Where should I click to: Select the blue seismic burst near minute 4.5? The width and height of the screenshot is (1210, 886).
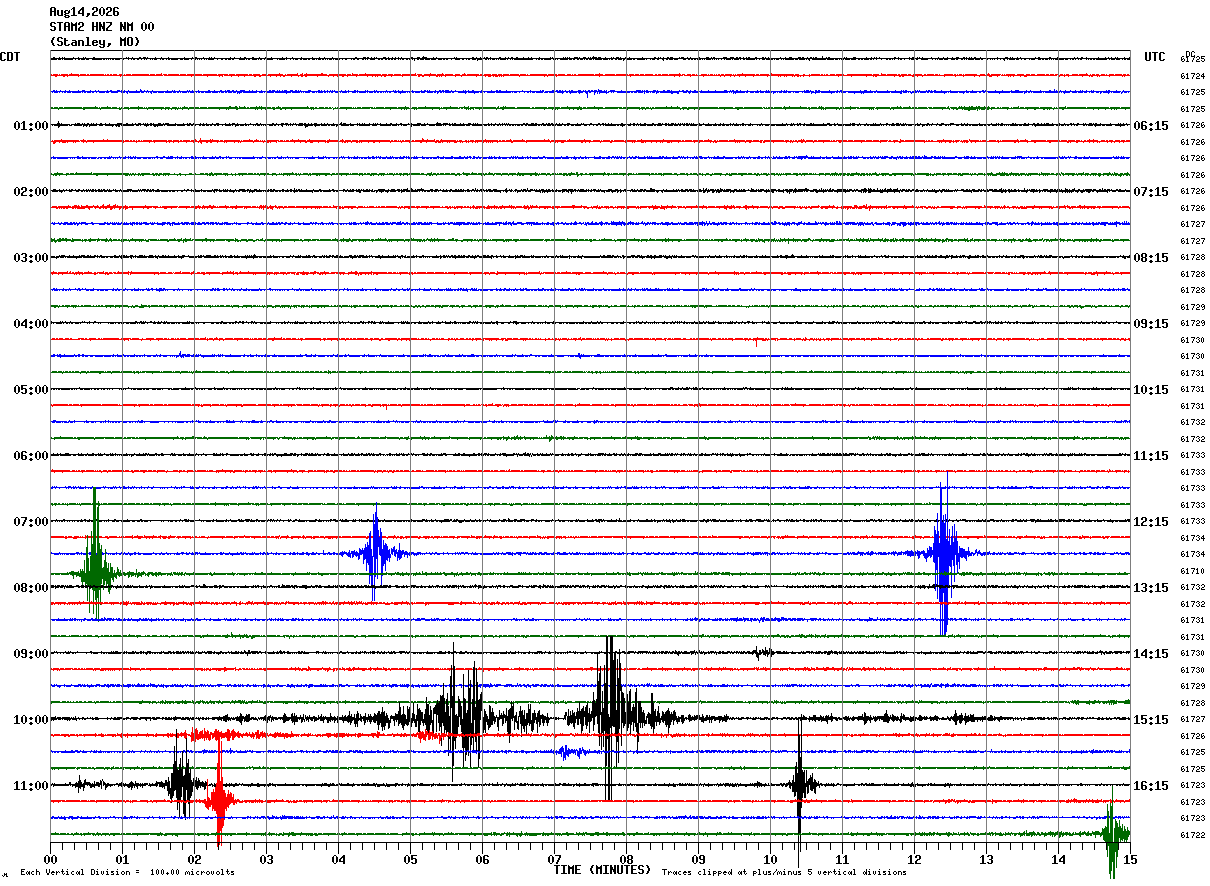click(x=375, y=553)
